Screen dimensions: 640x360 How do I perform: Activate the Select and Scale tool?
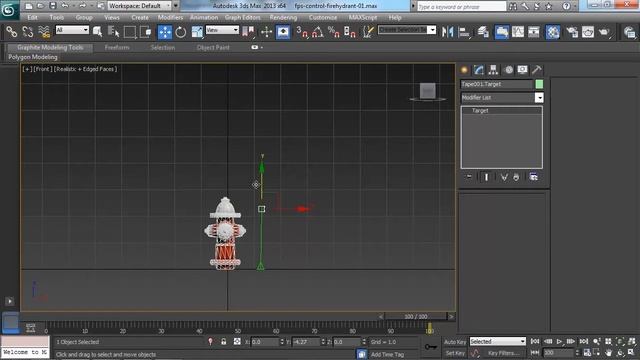coord(197,31)
